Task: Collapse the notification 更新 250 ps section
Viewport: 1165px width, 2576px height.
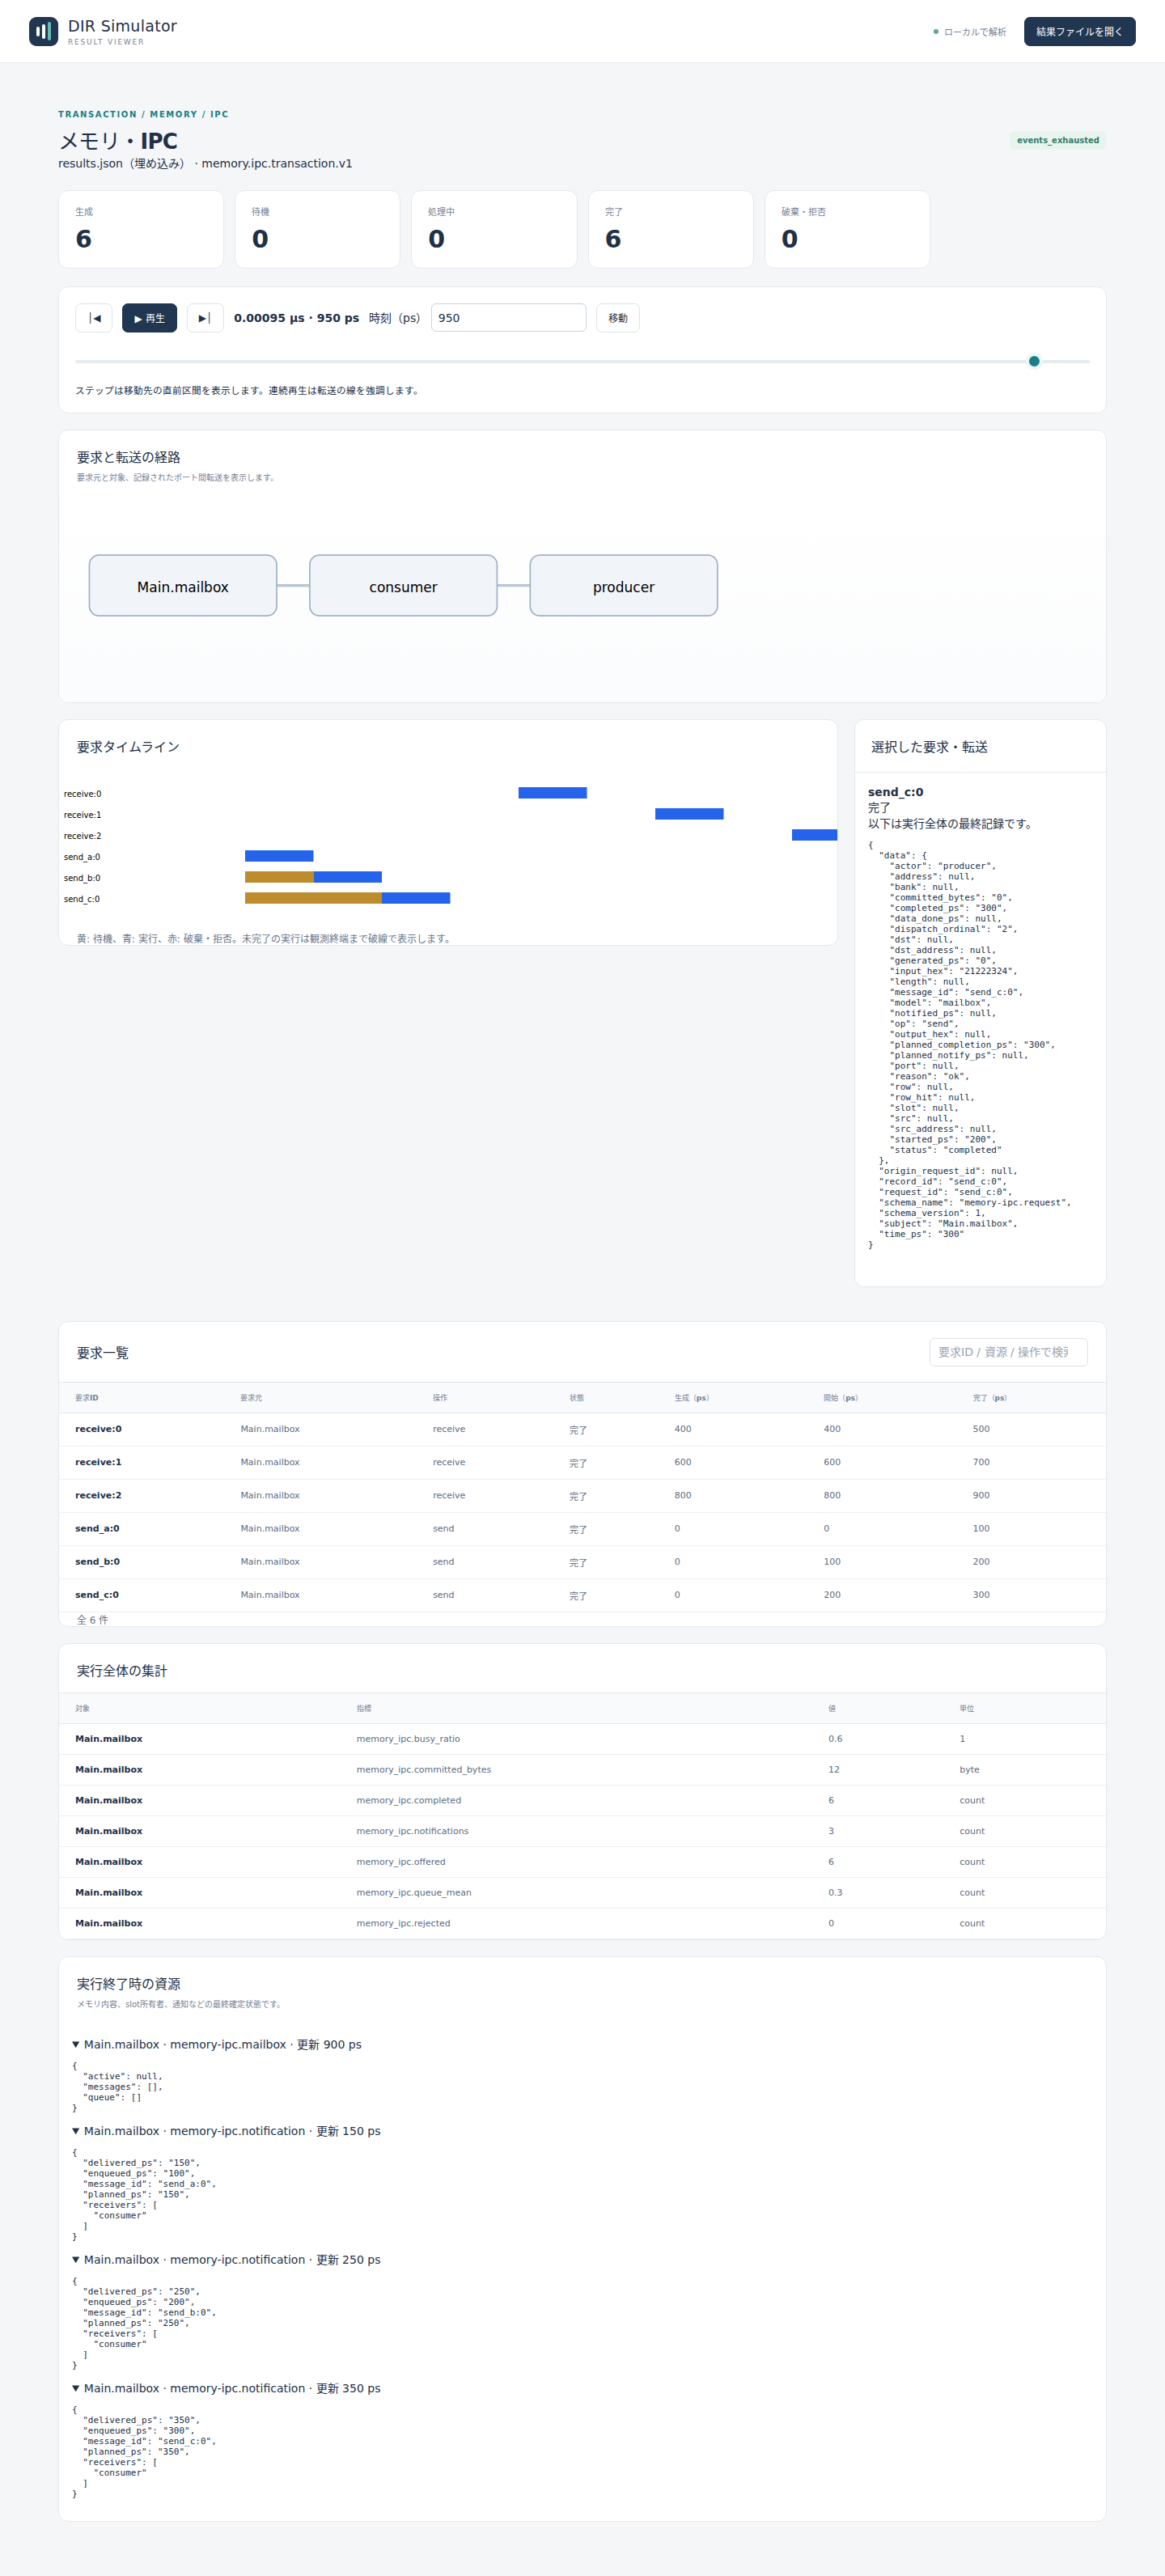Action: pyautogui.click(x=226, y=2260)
